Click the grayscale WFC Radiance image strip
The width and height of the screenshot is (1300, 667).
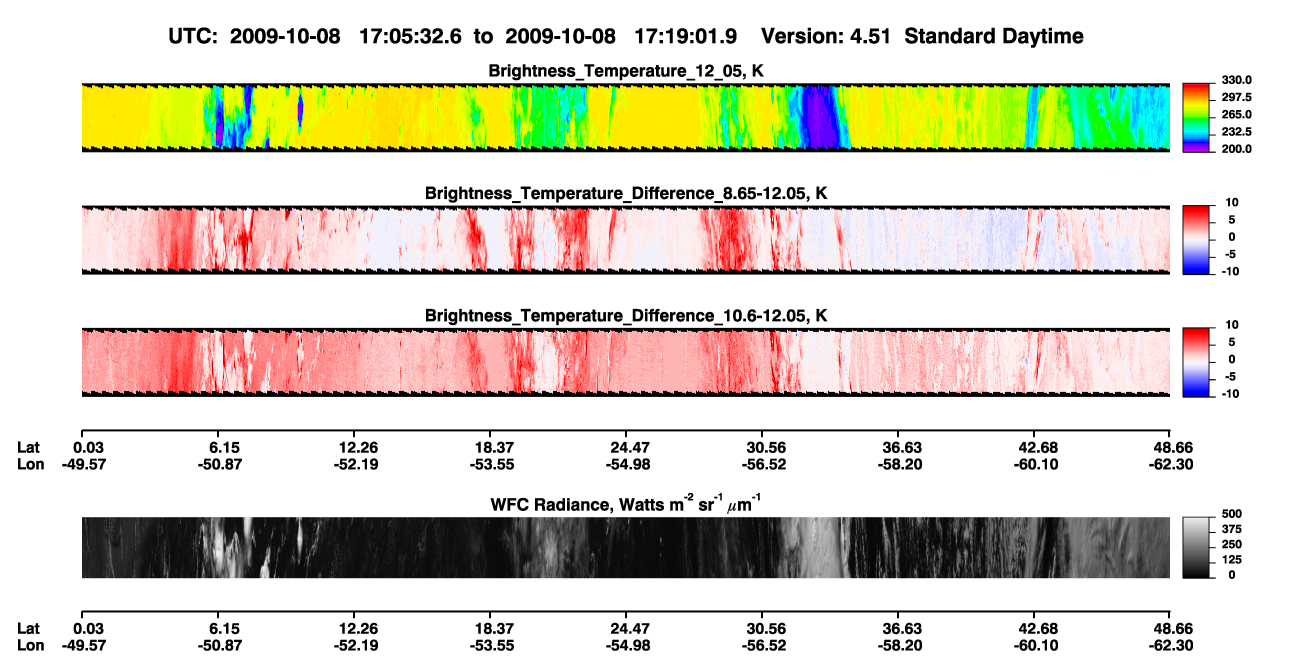point(625,547)
